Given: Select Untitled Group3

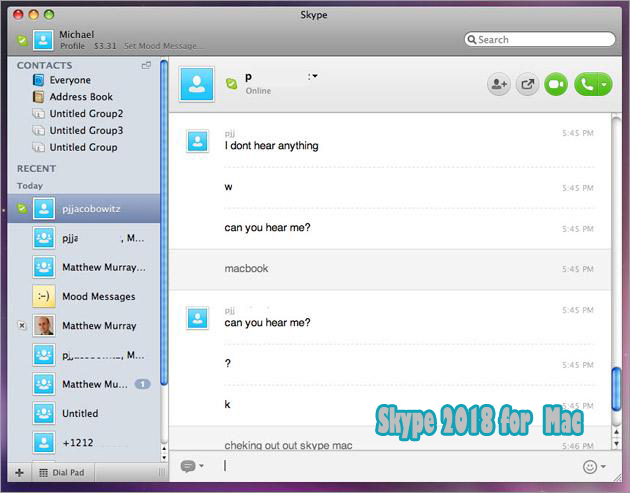Looking at the screenshot, I should (86, 131).
